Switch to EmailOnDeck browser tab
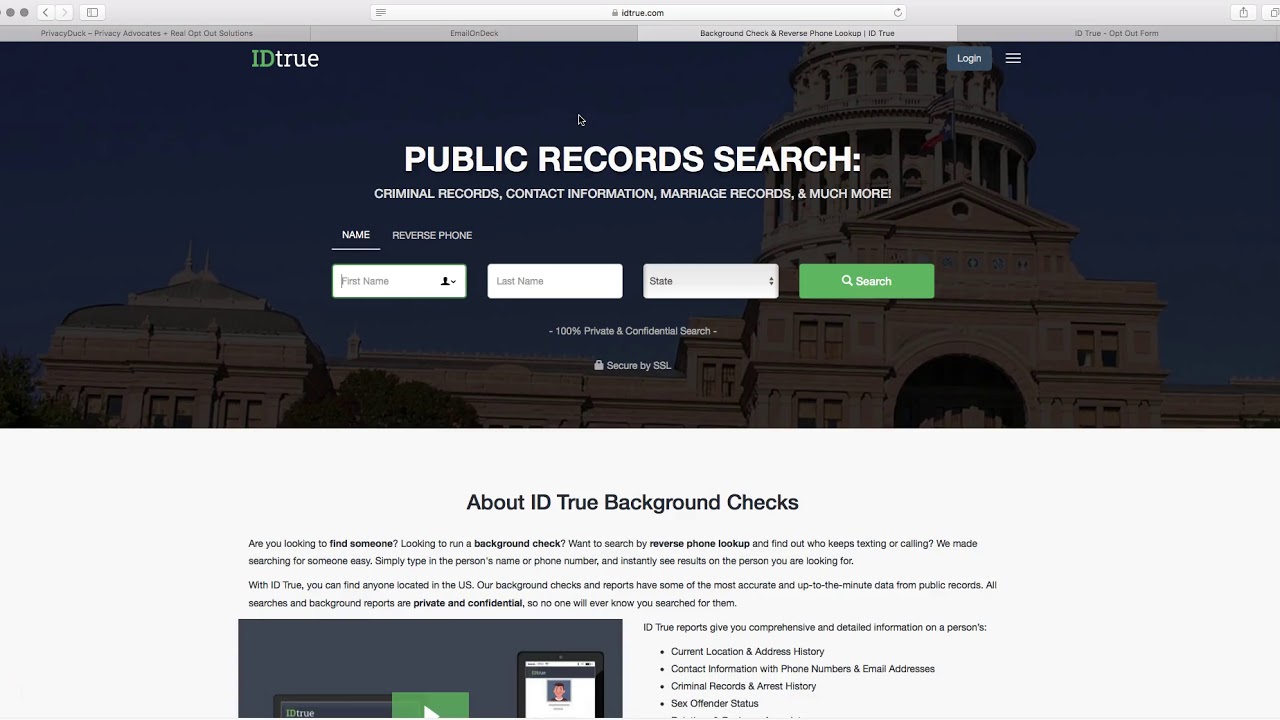The width and height of the screenshot is (1280, 720). click(x=474, y=33)
